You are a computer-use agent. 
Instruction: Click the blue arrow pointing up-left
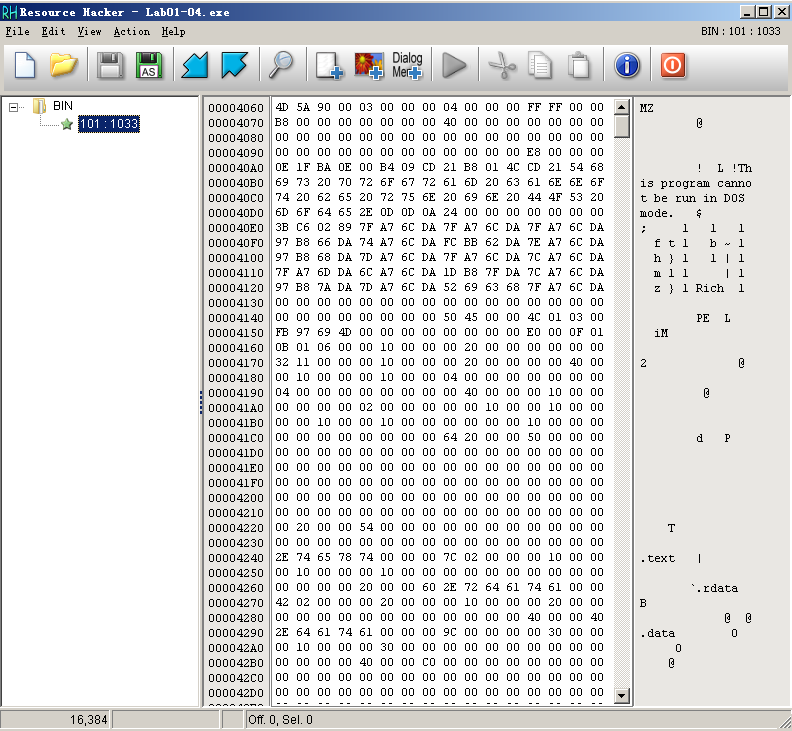click(234, 65)
